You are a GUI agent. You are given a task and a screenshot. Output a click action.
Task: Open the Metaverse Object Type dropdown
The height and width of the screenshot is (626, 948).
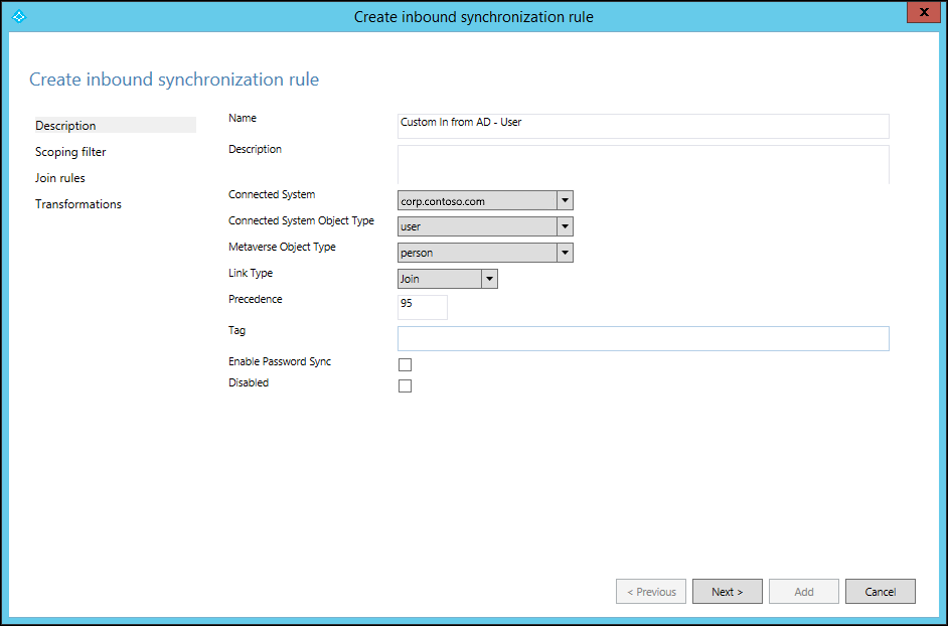(x=565, y=252)
